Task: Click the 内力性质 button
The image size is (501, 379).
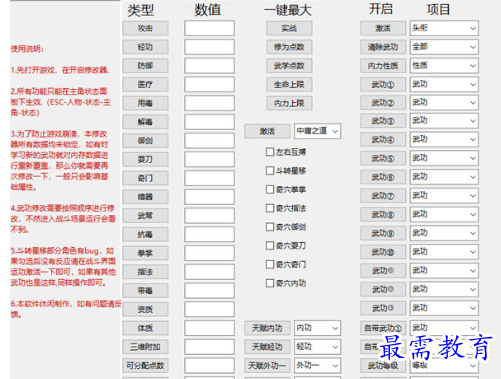Action: coord(383,66)
